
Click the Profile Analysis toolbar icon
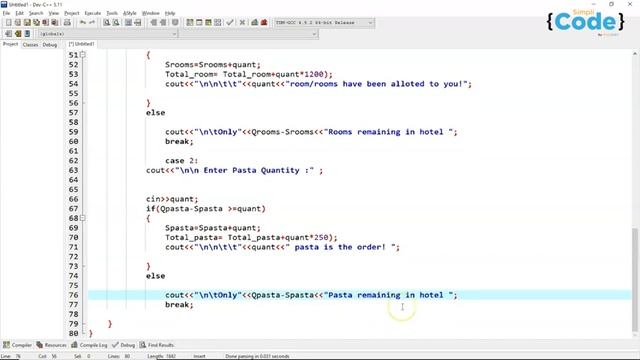click(255, 22)
